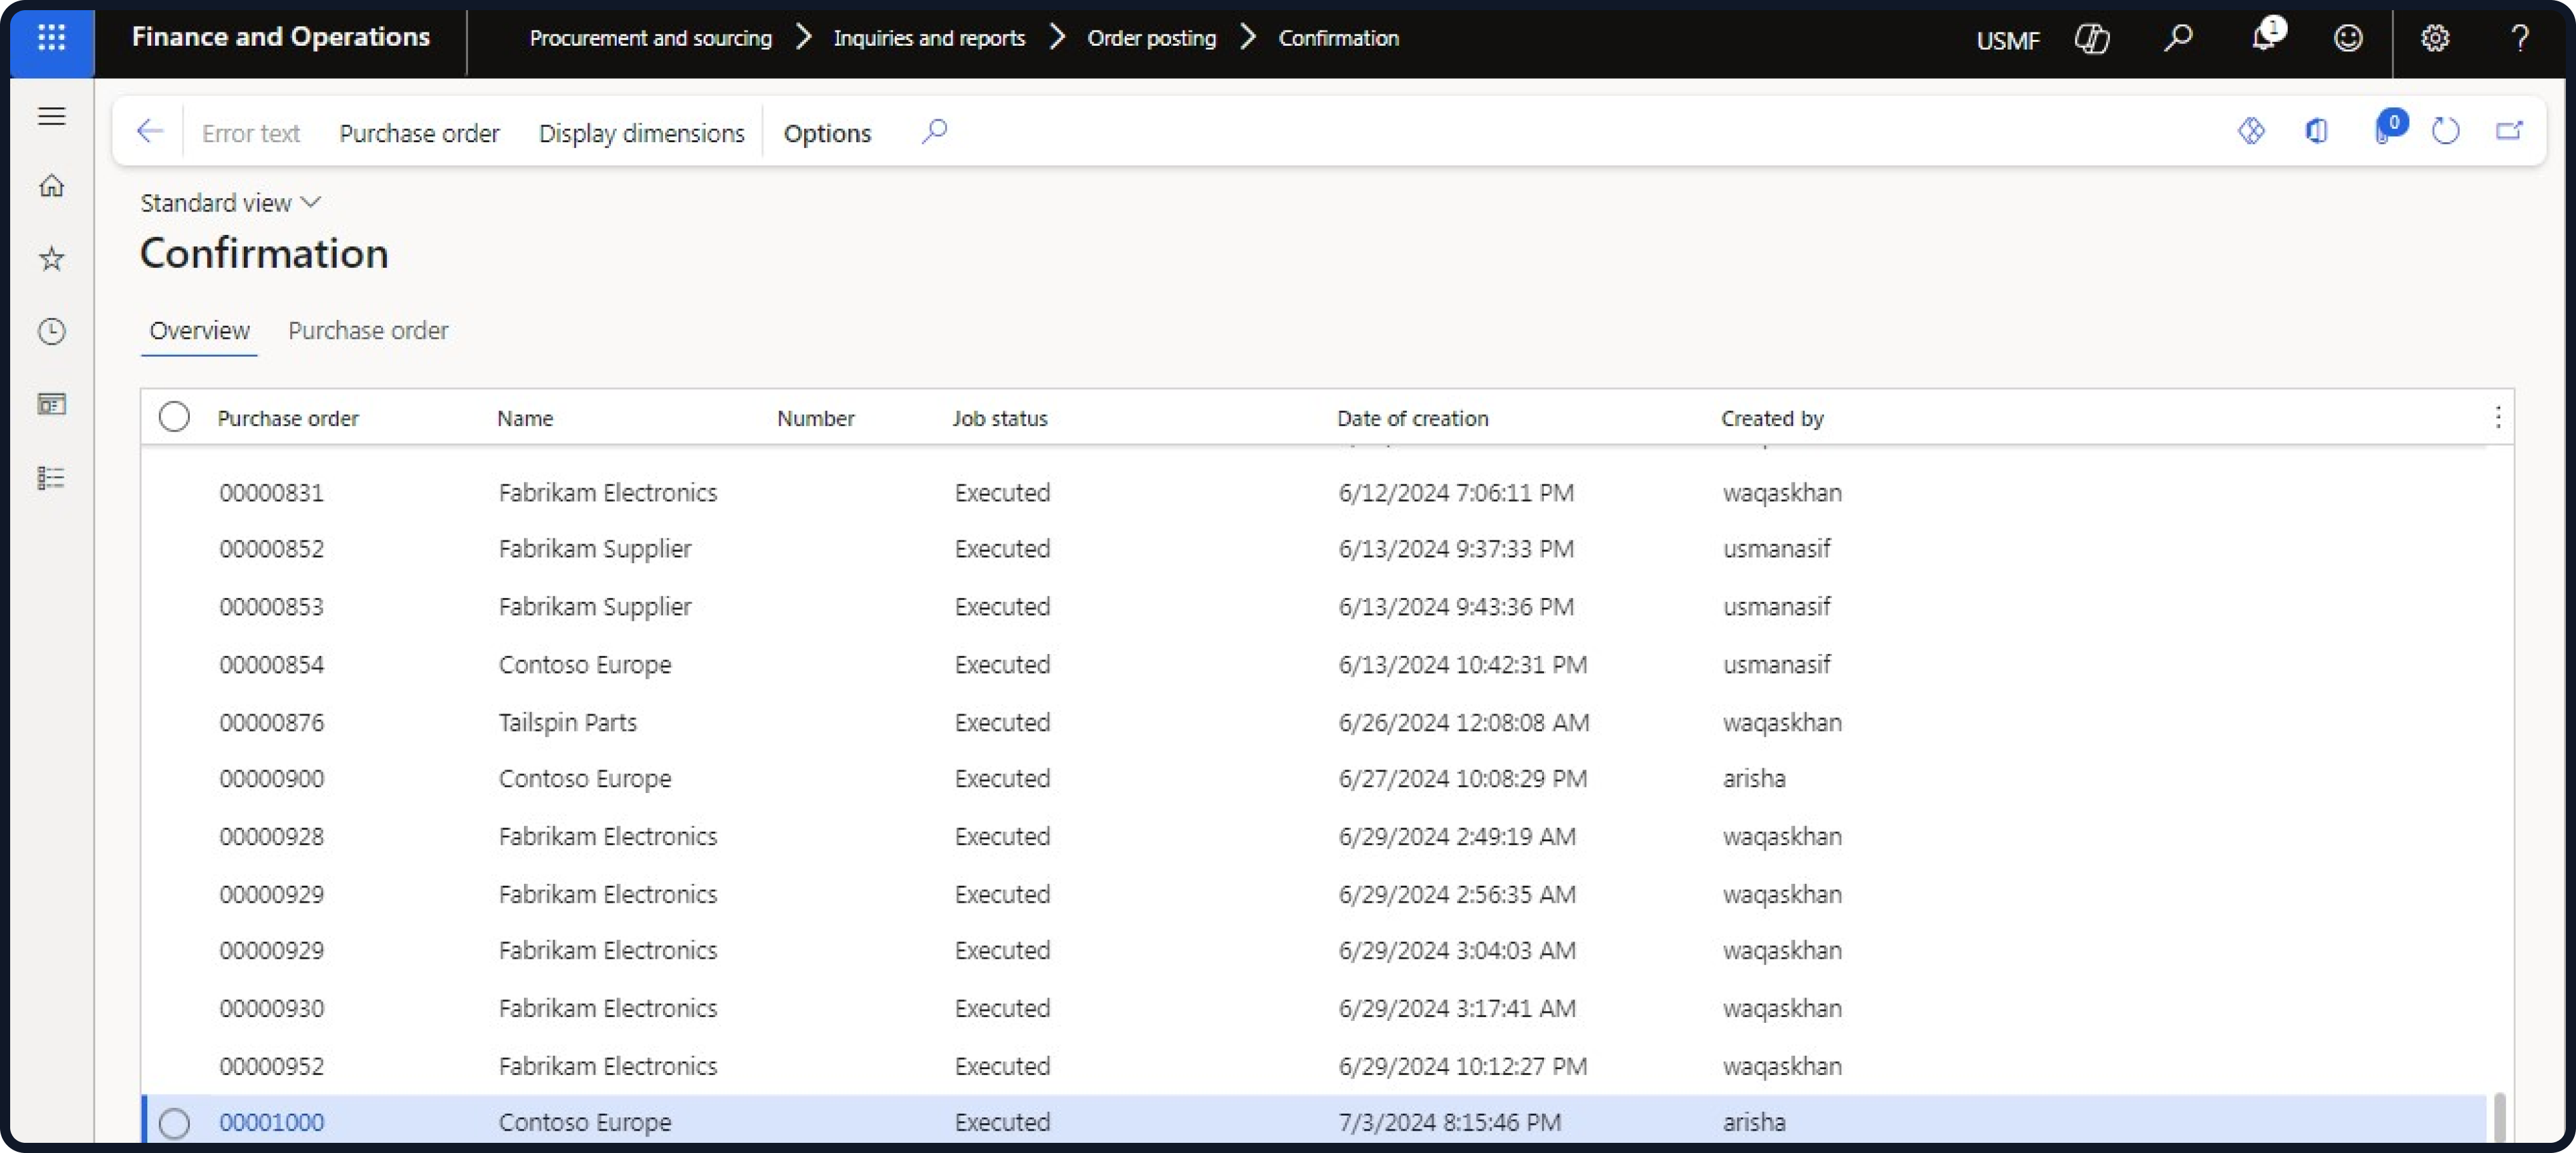Open page in new window icon

click(x=2509, y=131)
